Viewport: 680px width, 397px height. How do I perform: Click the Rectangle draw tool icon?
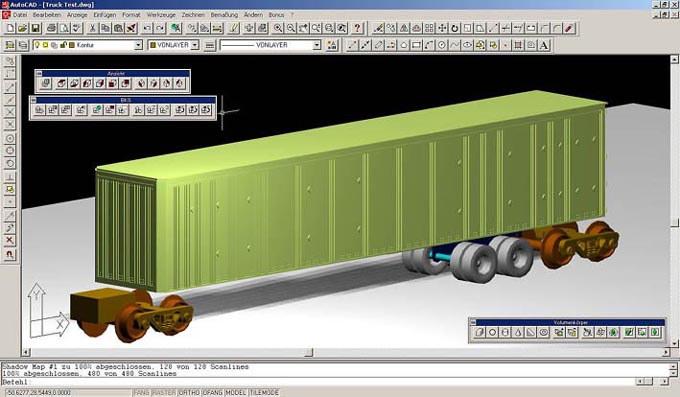tap(416, 45)
